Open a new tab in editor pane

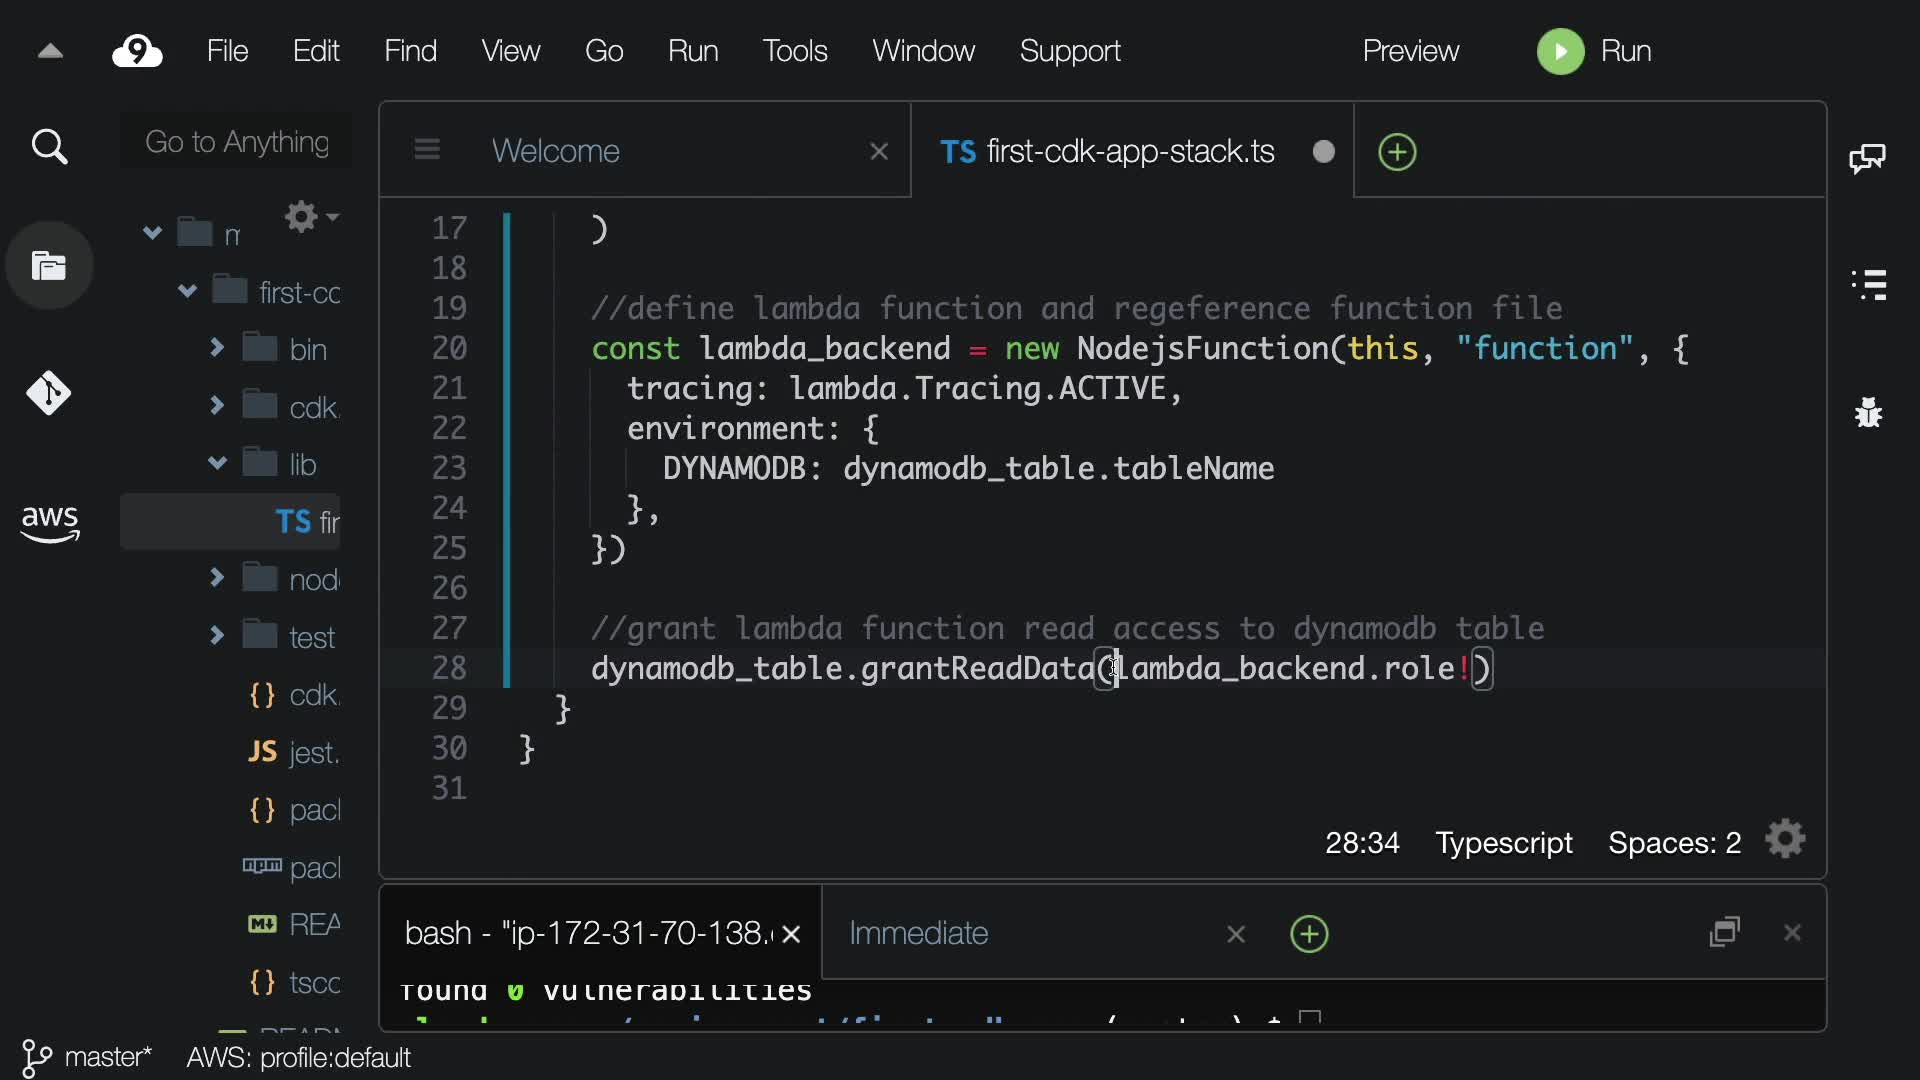click(1397, 152)
